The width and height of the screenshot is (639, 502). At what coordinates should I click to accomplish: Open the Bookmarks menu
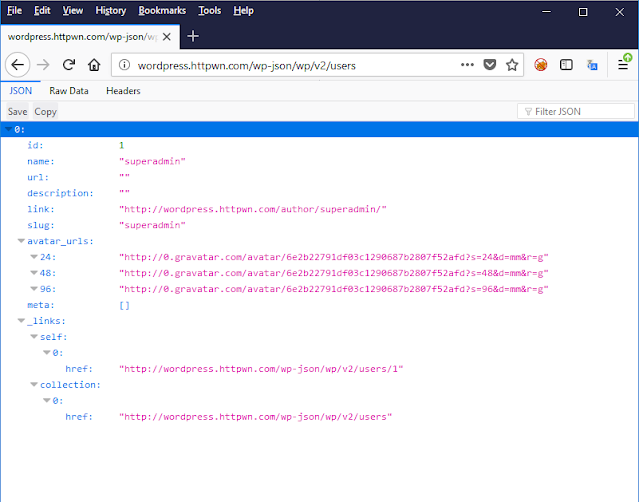pyautogui.click(x=162, y=11)
